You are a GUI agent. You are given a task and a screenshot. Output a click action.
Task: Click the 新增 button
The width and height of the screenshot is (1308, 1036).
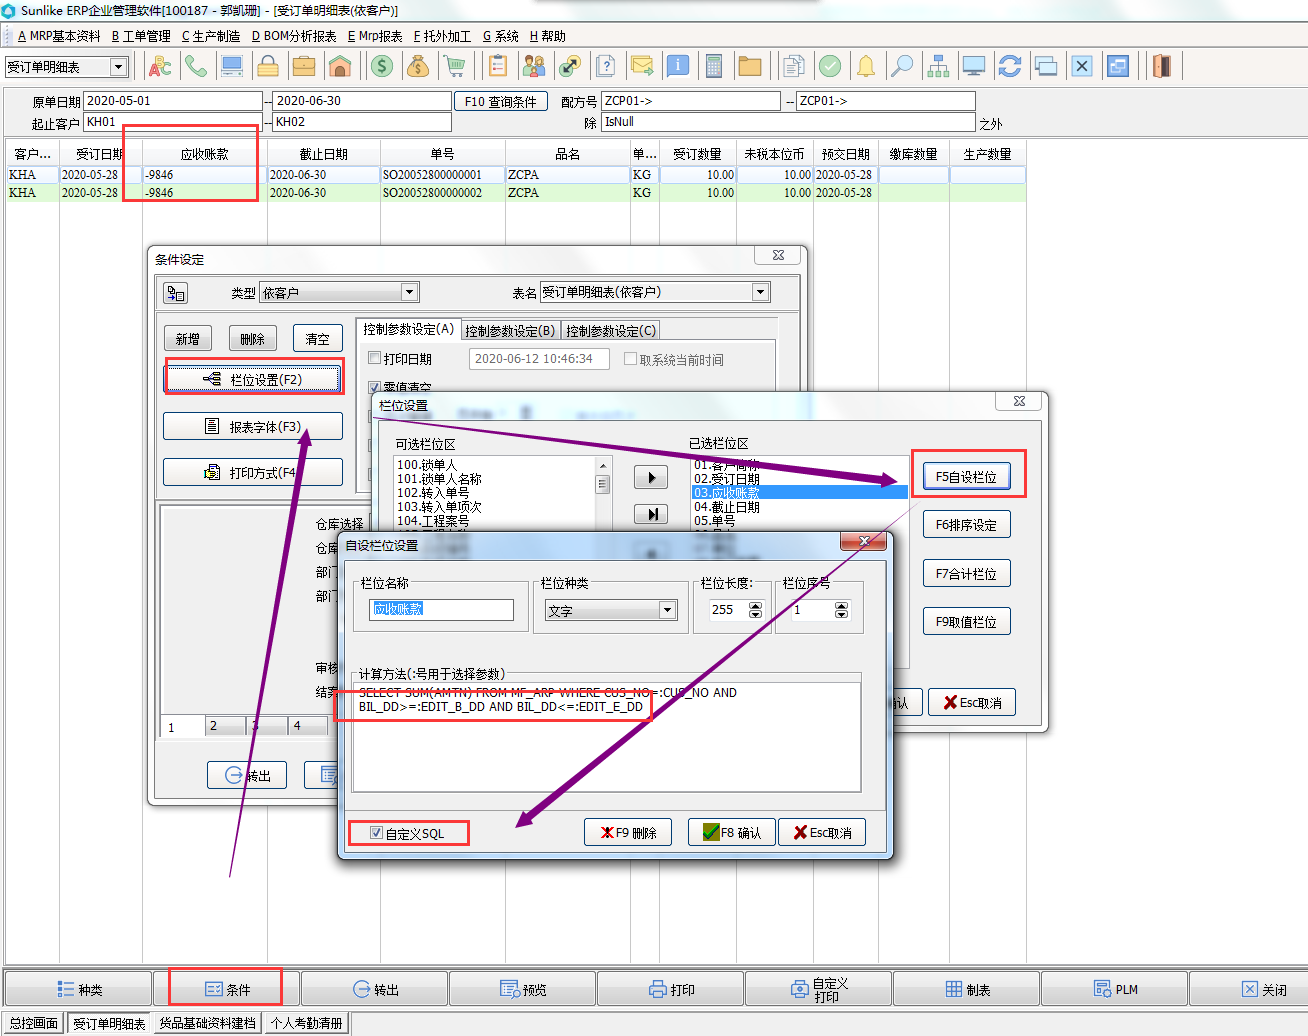click(x=188, y=339)
